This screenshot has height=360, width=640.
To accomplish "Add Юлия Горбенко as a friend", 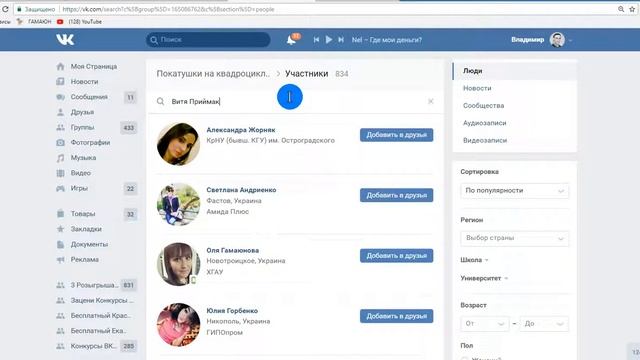I will coord(396,316).
